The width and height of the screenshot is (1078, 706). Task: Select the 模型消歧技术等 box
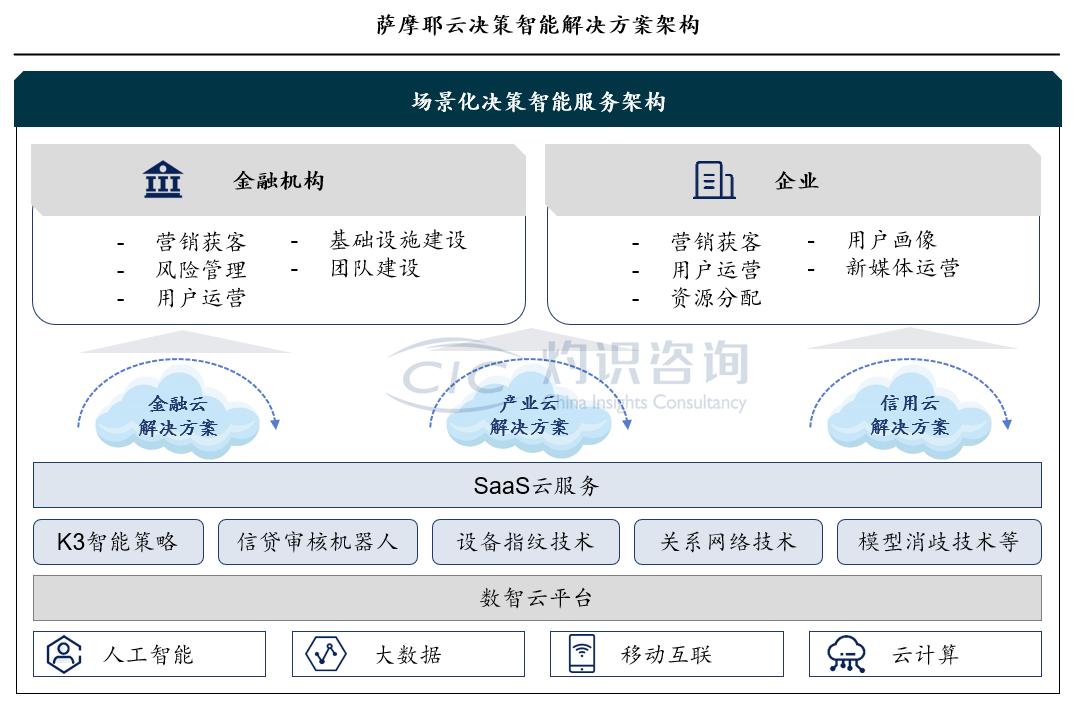[939, 542]
